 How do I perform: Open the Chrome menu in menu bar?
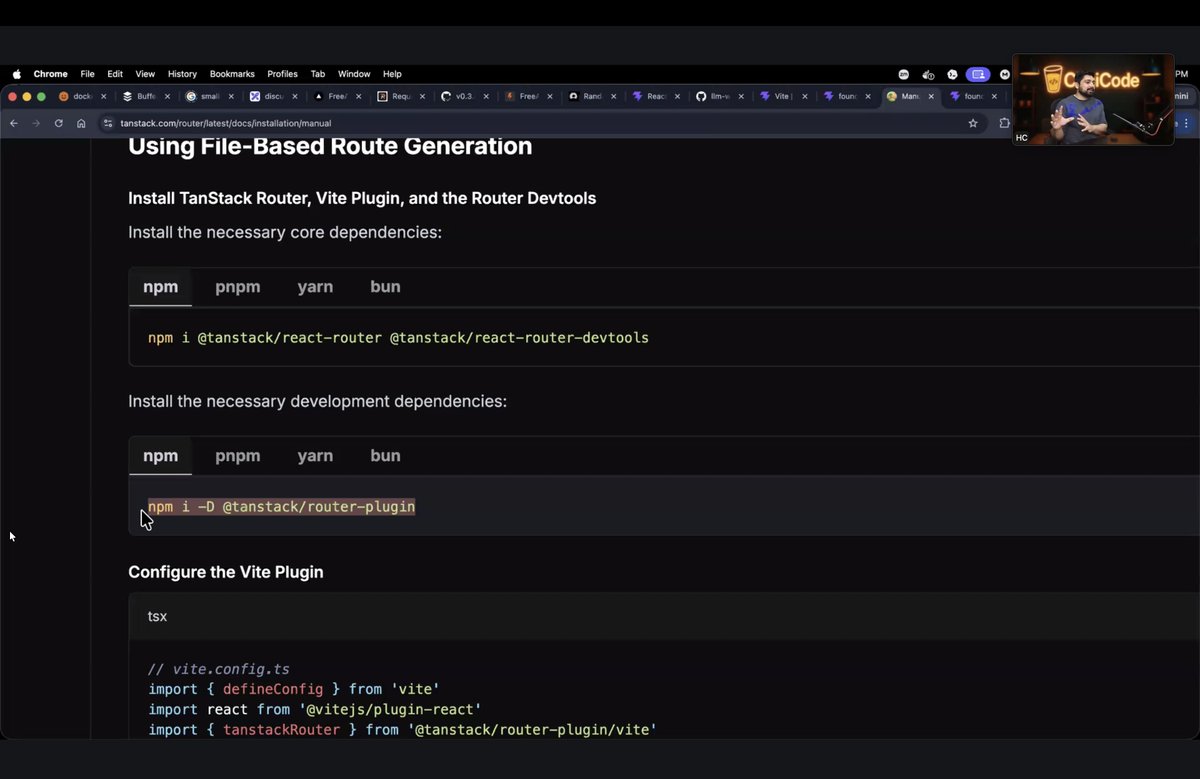[x=50, y=74]
